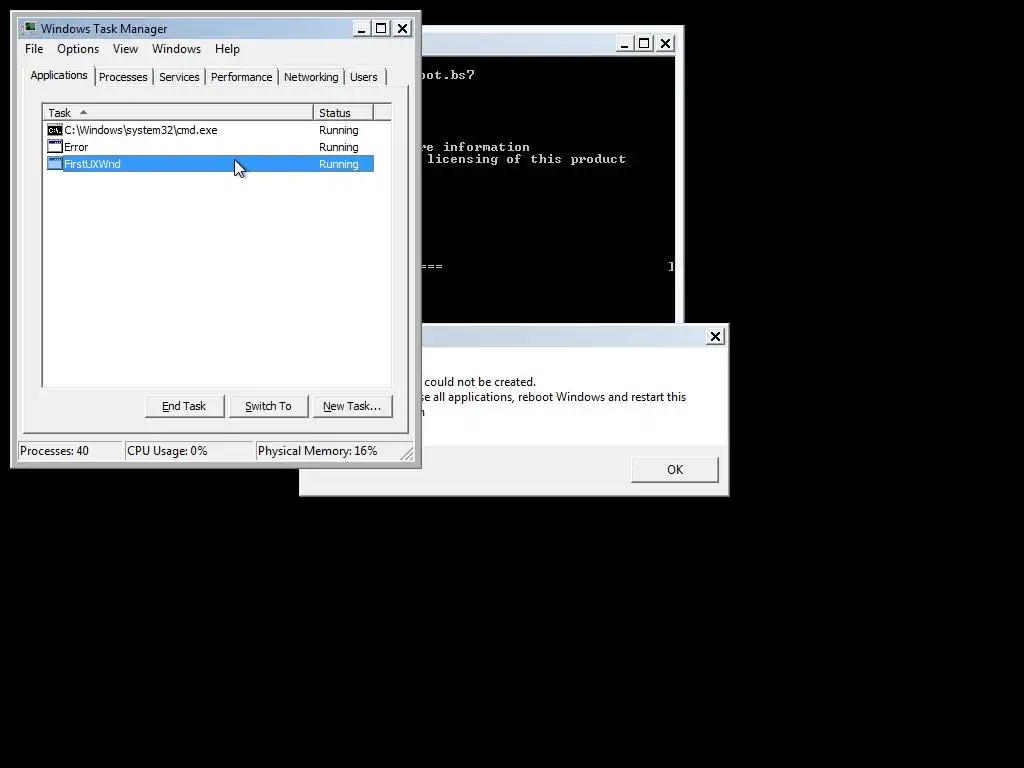Screen dimensions: 1024x768
Task: Click the End Task button
Action: [x=184, y=406]
